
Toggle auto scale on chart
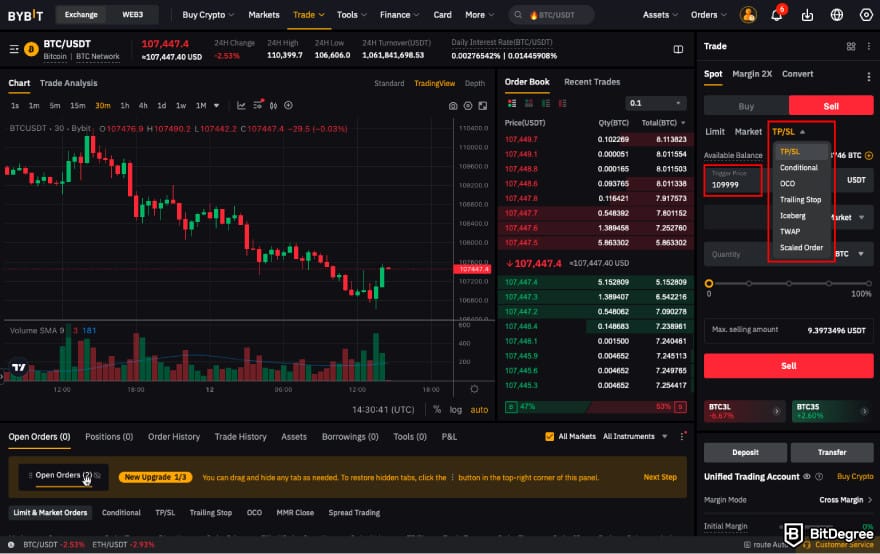(479, 410)
